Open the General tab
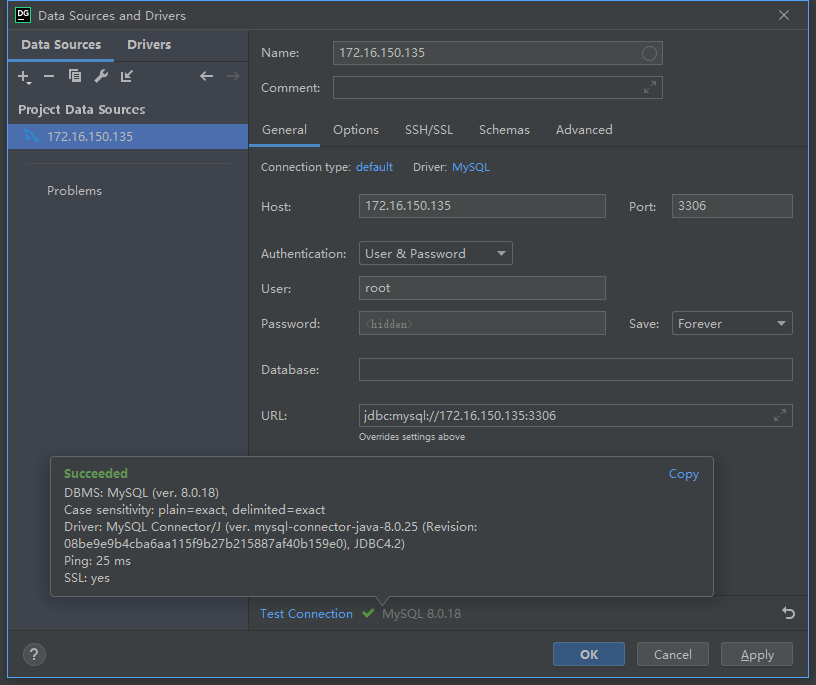The width and height of the screenshot is (816, 685). (284, 130)
